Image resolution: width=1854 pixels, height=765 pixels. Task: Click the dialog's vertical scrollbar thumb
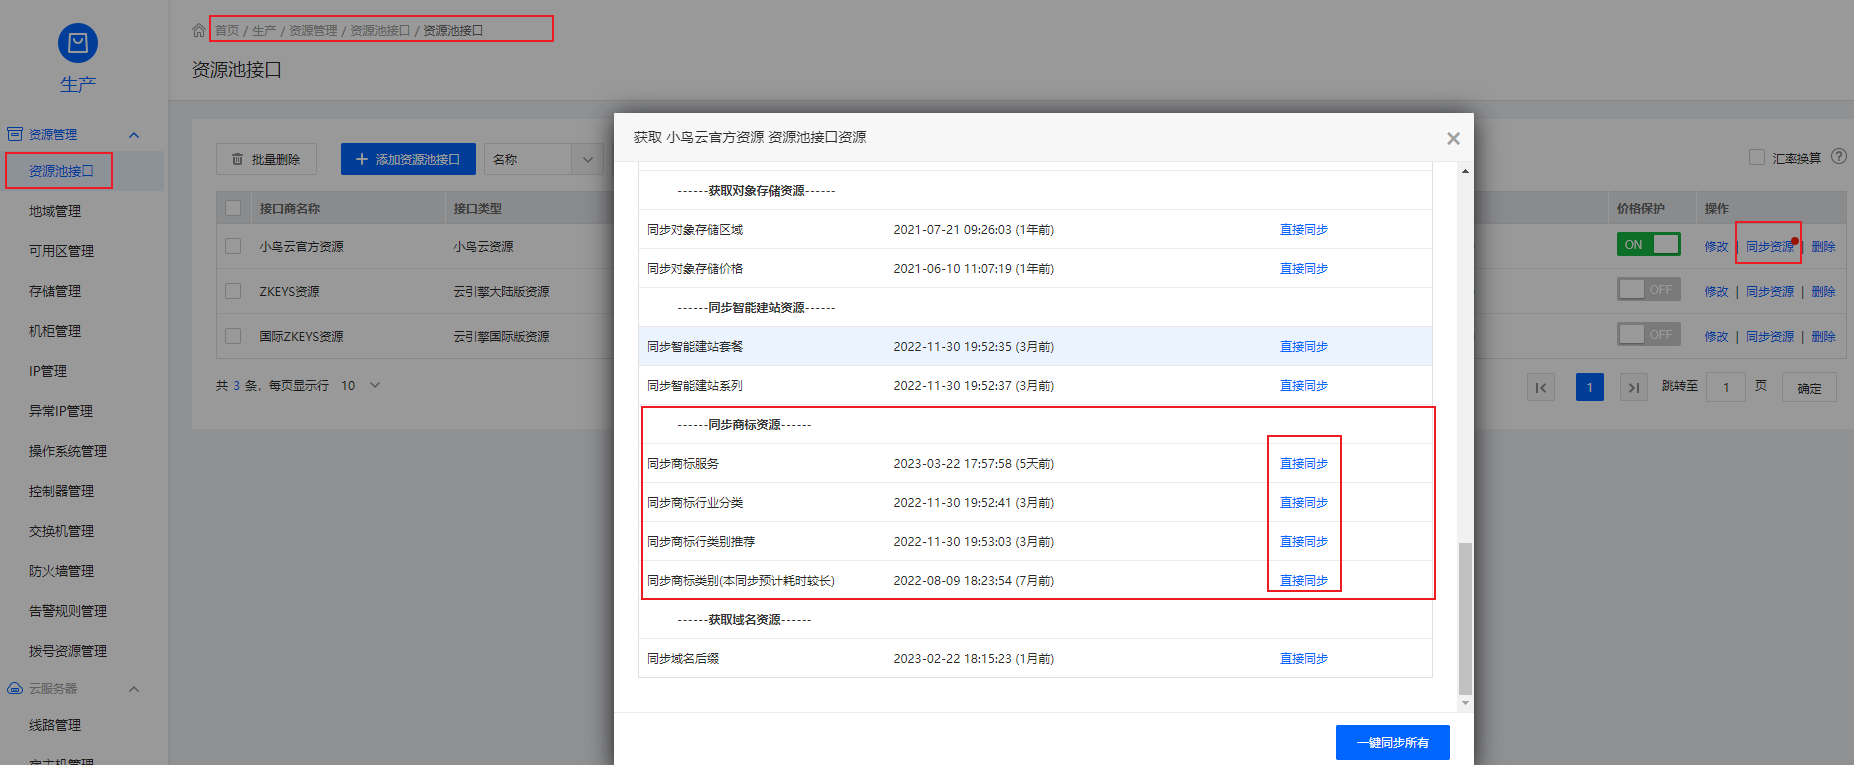click(x=1465, y=618)
